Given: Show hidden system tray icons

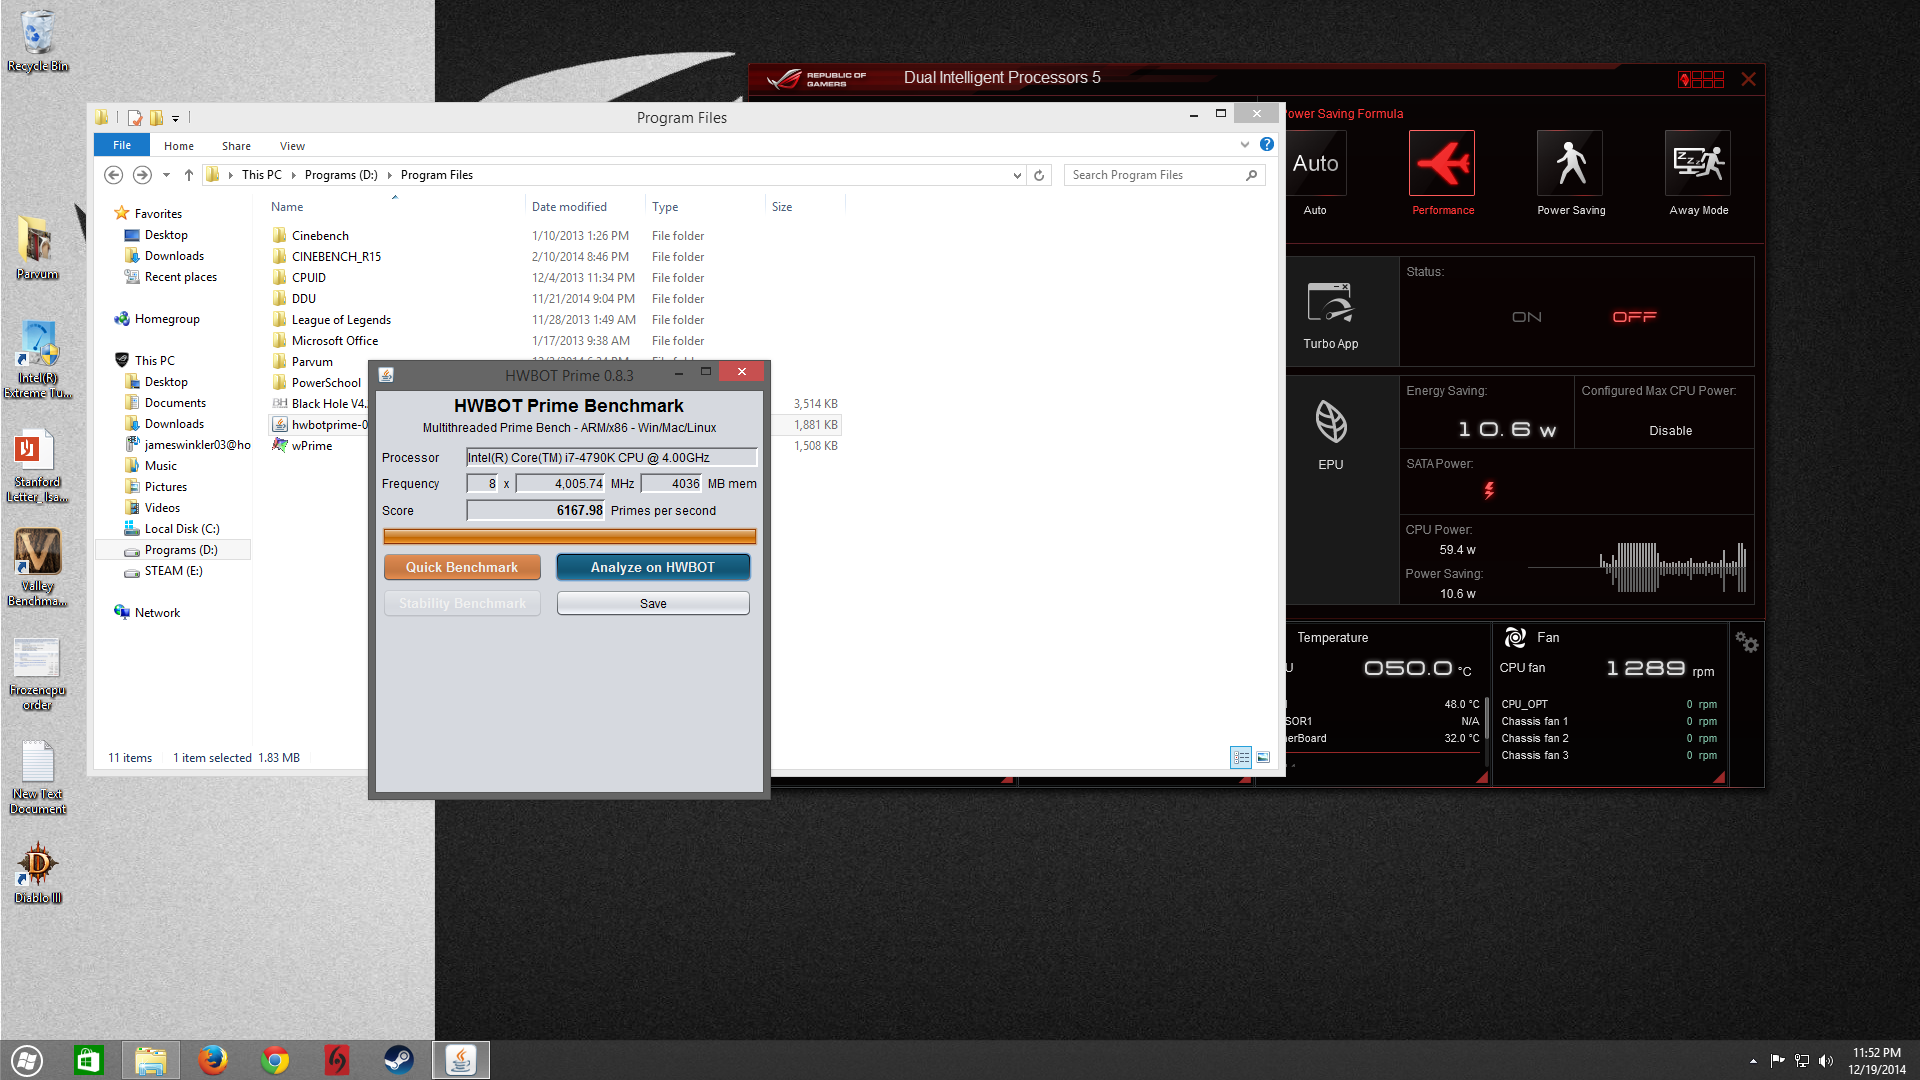Looking at the screenshot, I should pos(1752,1060).
